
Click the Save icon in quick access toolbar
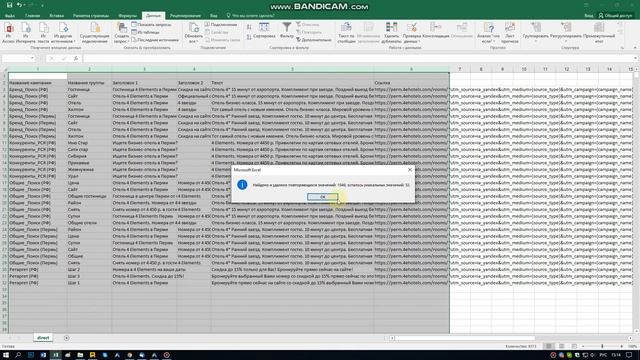(x=9, y=5)
